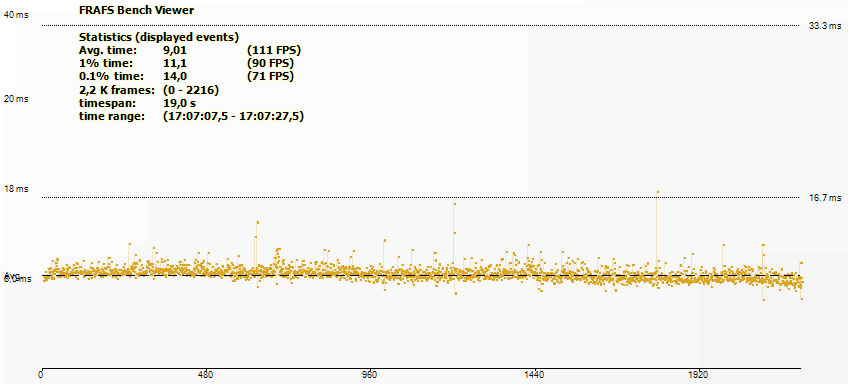848x384 pixels.
Task: Click the tallest spike point above 16.7 ms line
Action: (x=657, y=191)
